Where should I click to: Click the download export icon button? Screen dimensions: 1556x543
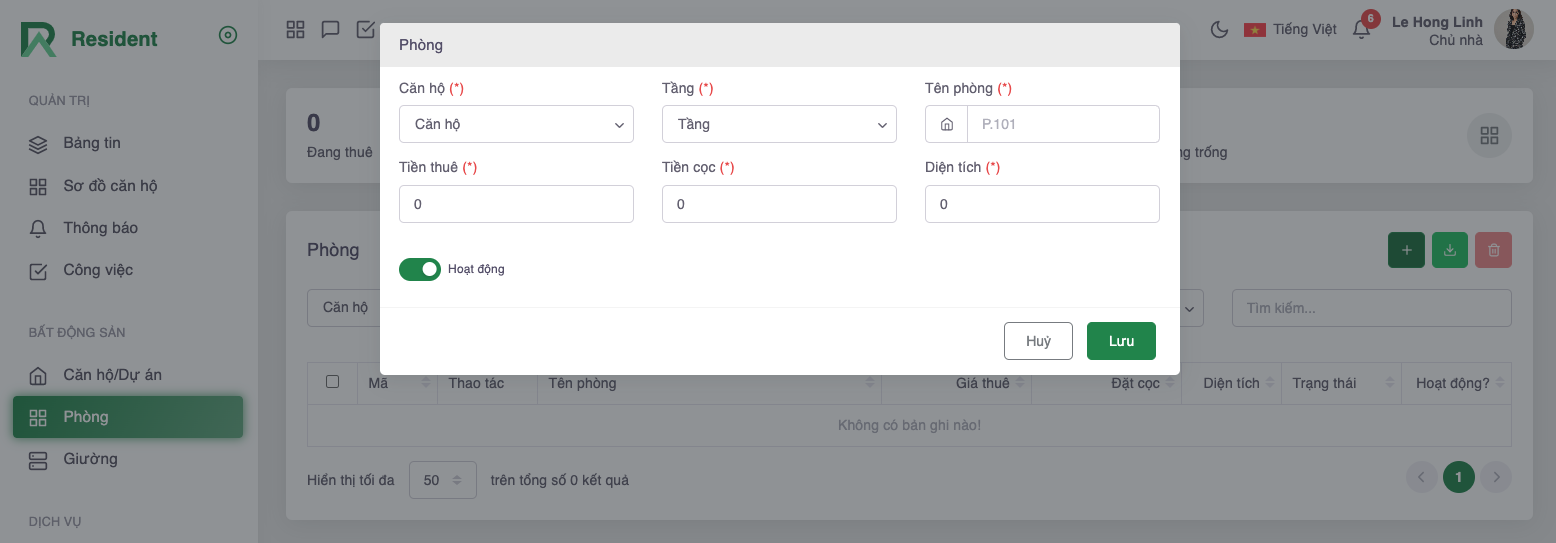point(1450,250)
